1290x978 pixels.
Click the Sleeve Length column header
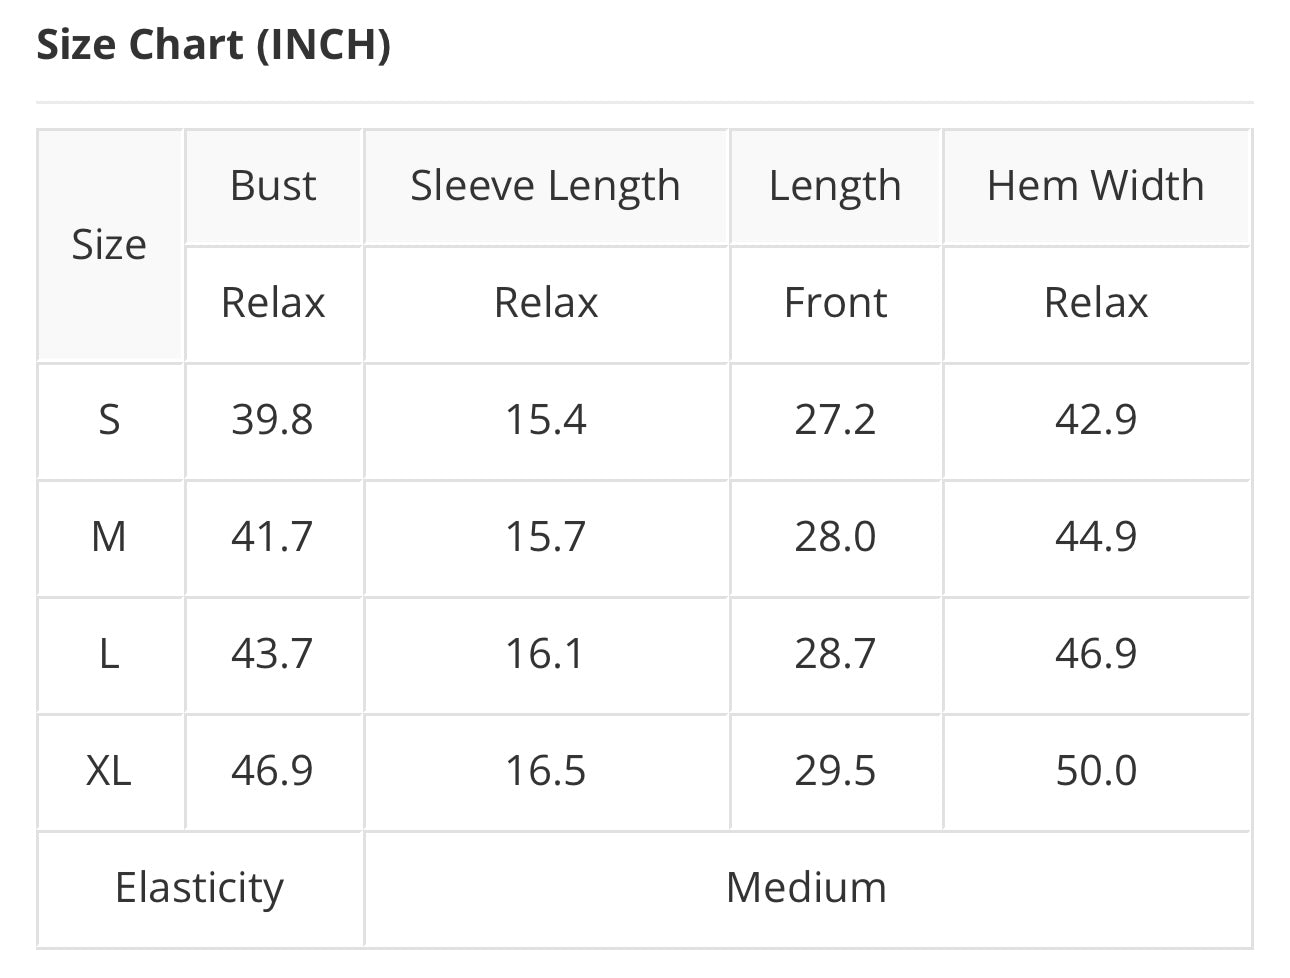545,186
